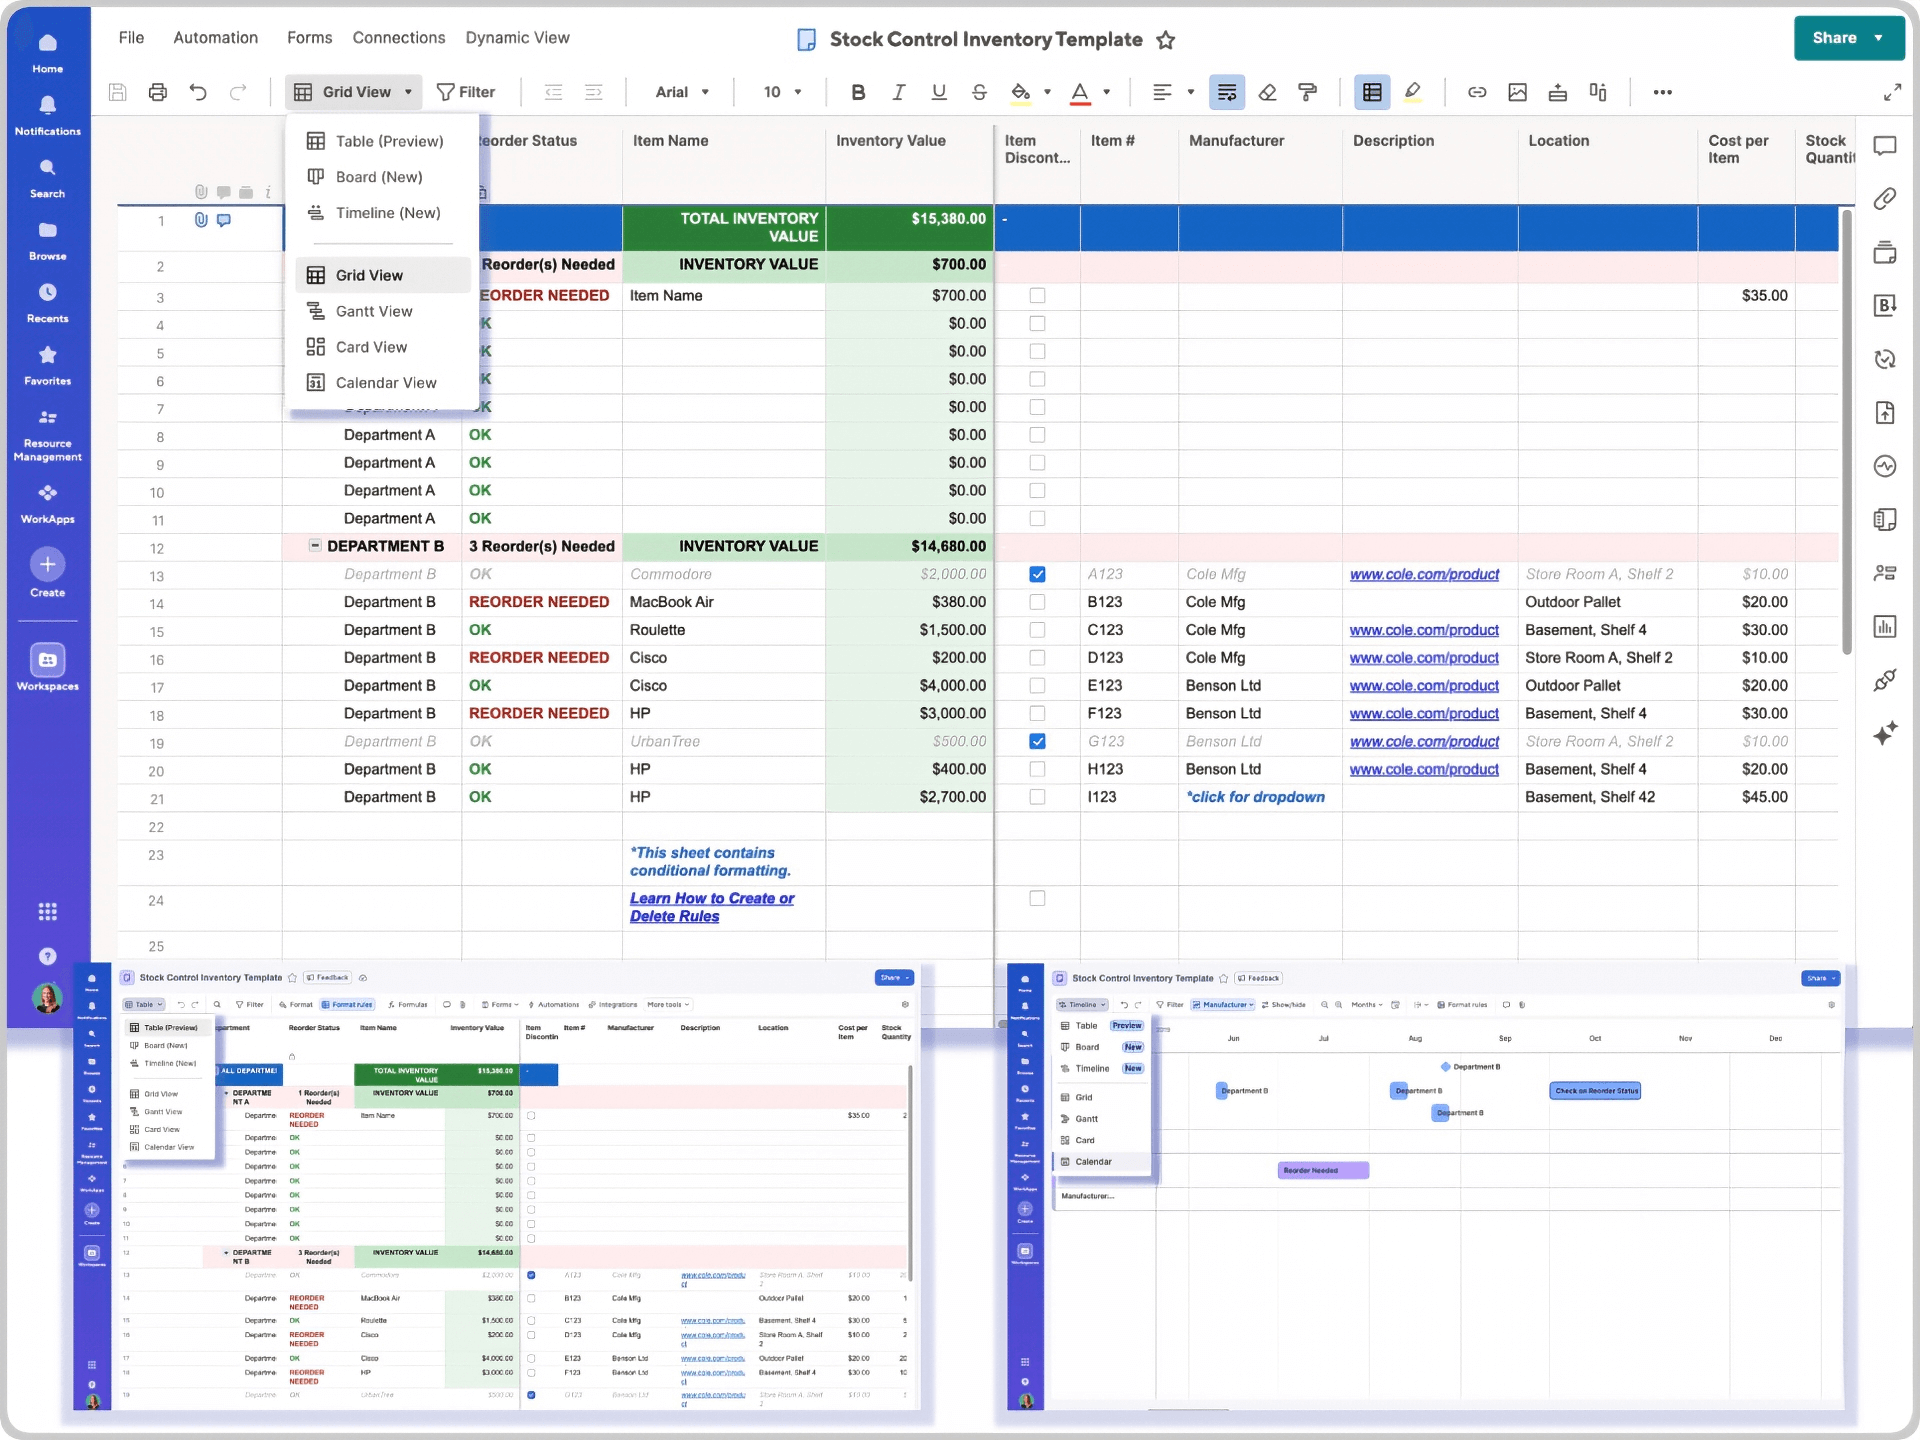
Task: Open the font size 10 dropdown
Action: pyautogui.click(x=782, y=92)
